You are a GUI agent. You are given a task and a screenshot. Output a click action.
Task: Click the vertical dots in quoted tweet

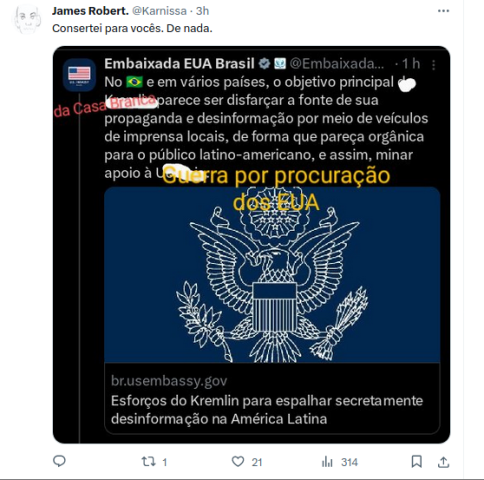pyautogui.click(x=433, y=65)
